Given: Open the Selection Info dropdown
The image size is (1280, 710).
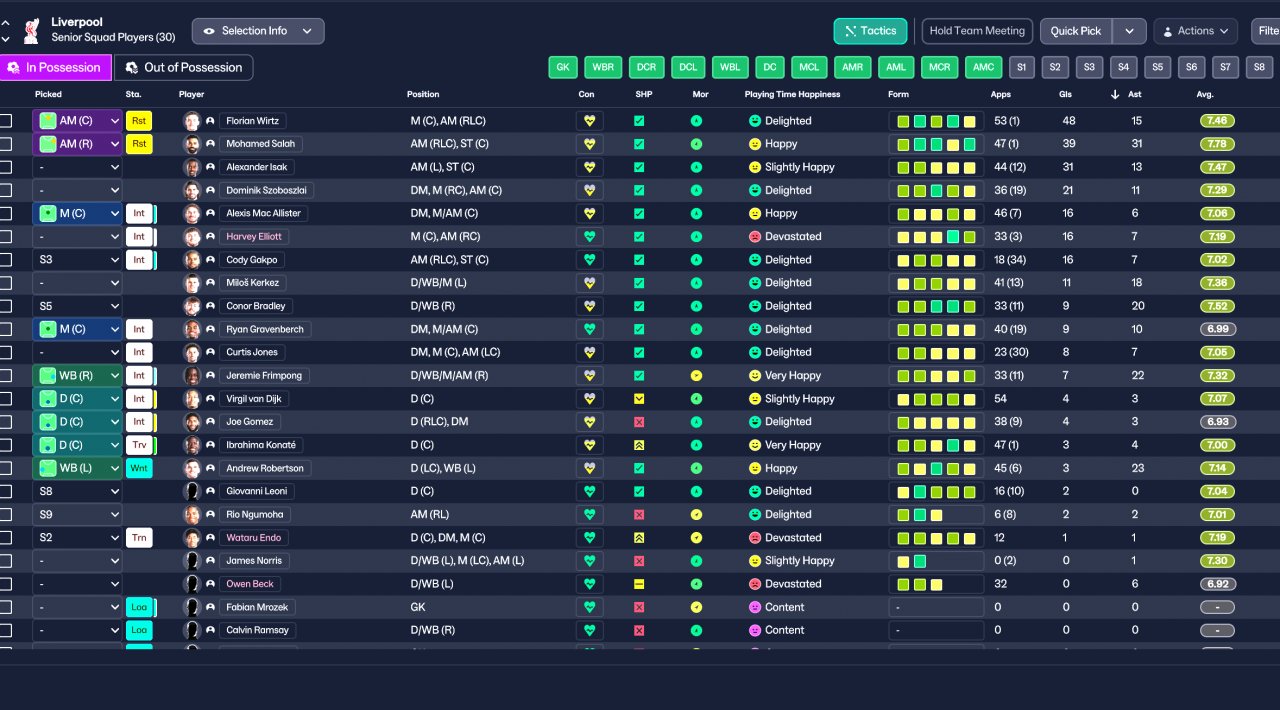Looking at the screenshot, I should tap(258, 31).
